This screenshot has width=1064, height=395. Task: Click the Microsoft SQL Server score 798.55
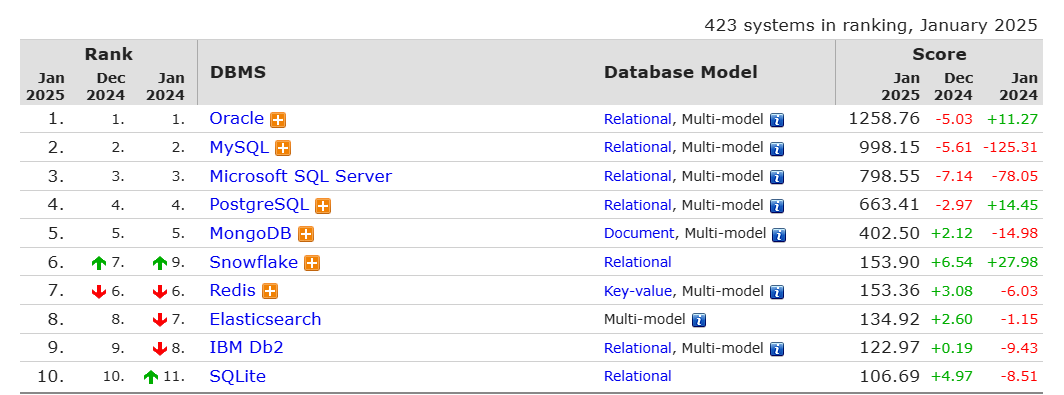pyautogui.click(x=890, y=176)
